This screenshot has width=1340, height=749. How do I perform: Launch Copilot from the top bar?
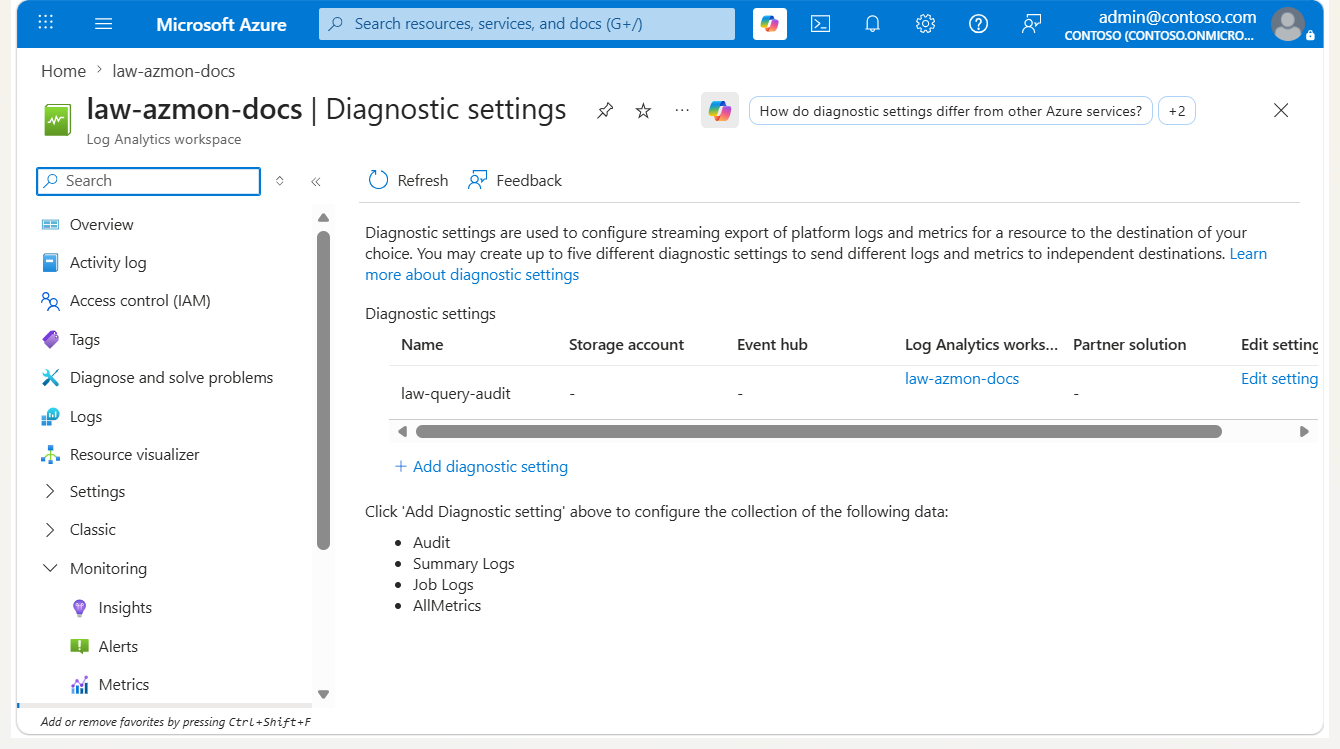tap(770, 24)
